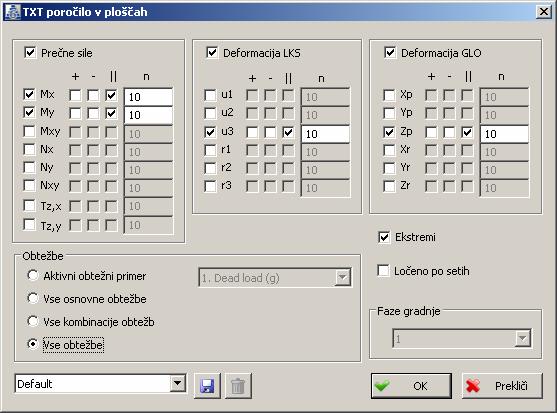This screenshot has height=413, width=557.
Task: Toggle the Mx checkbox
Action: (29, 94)
